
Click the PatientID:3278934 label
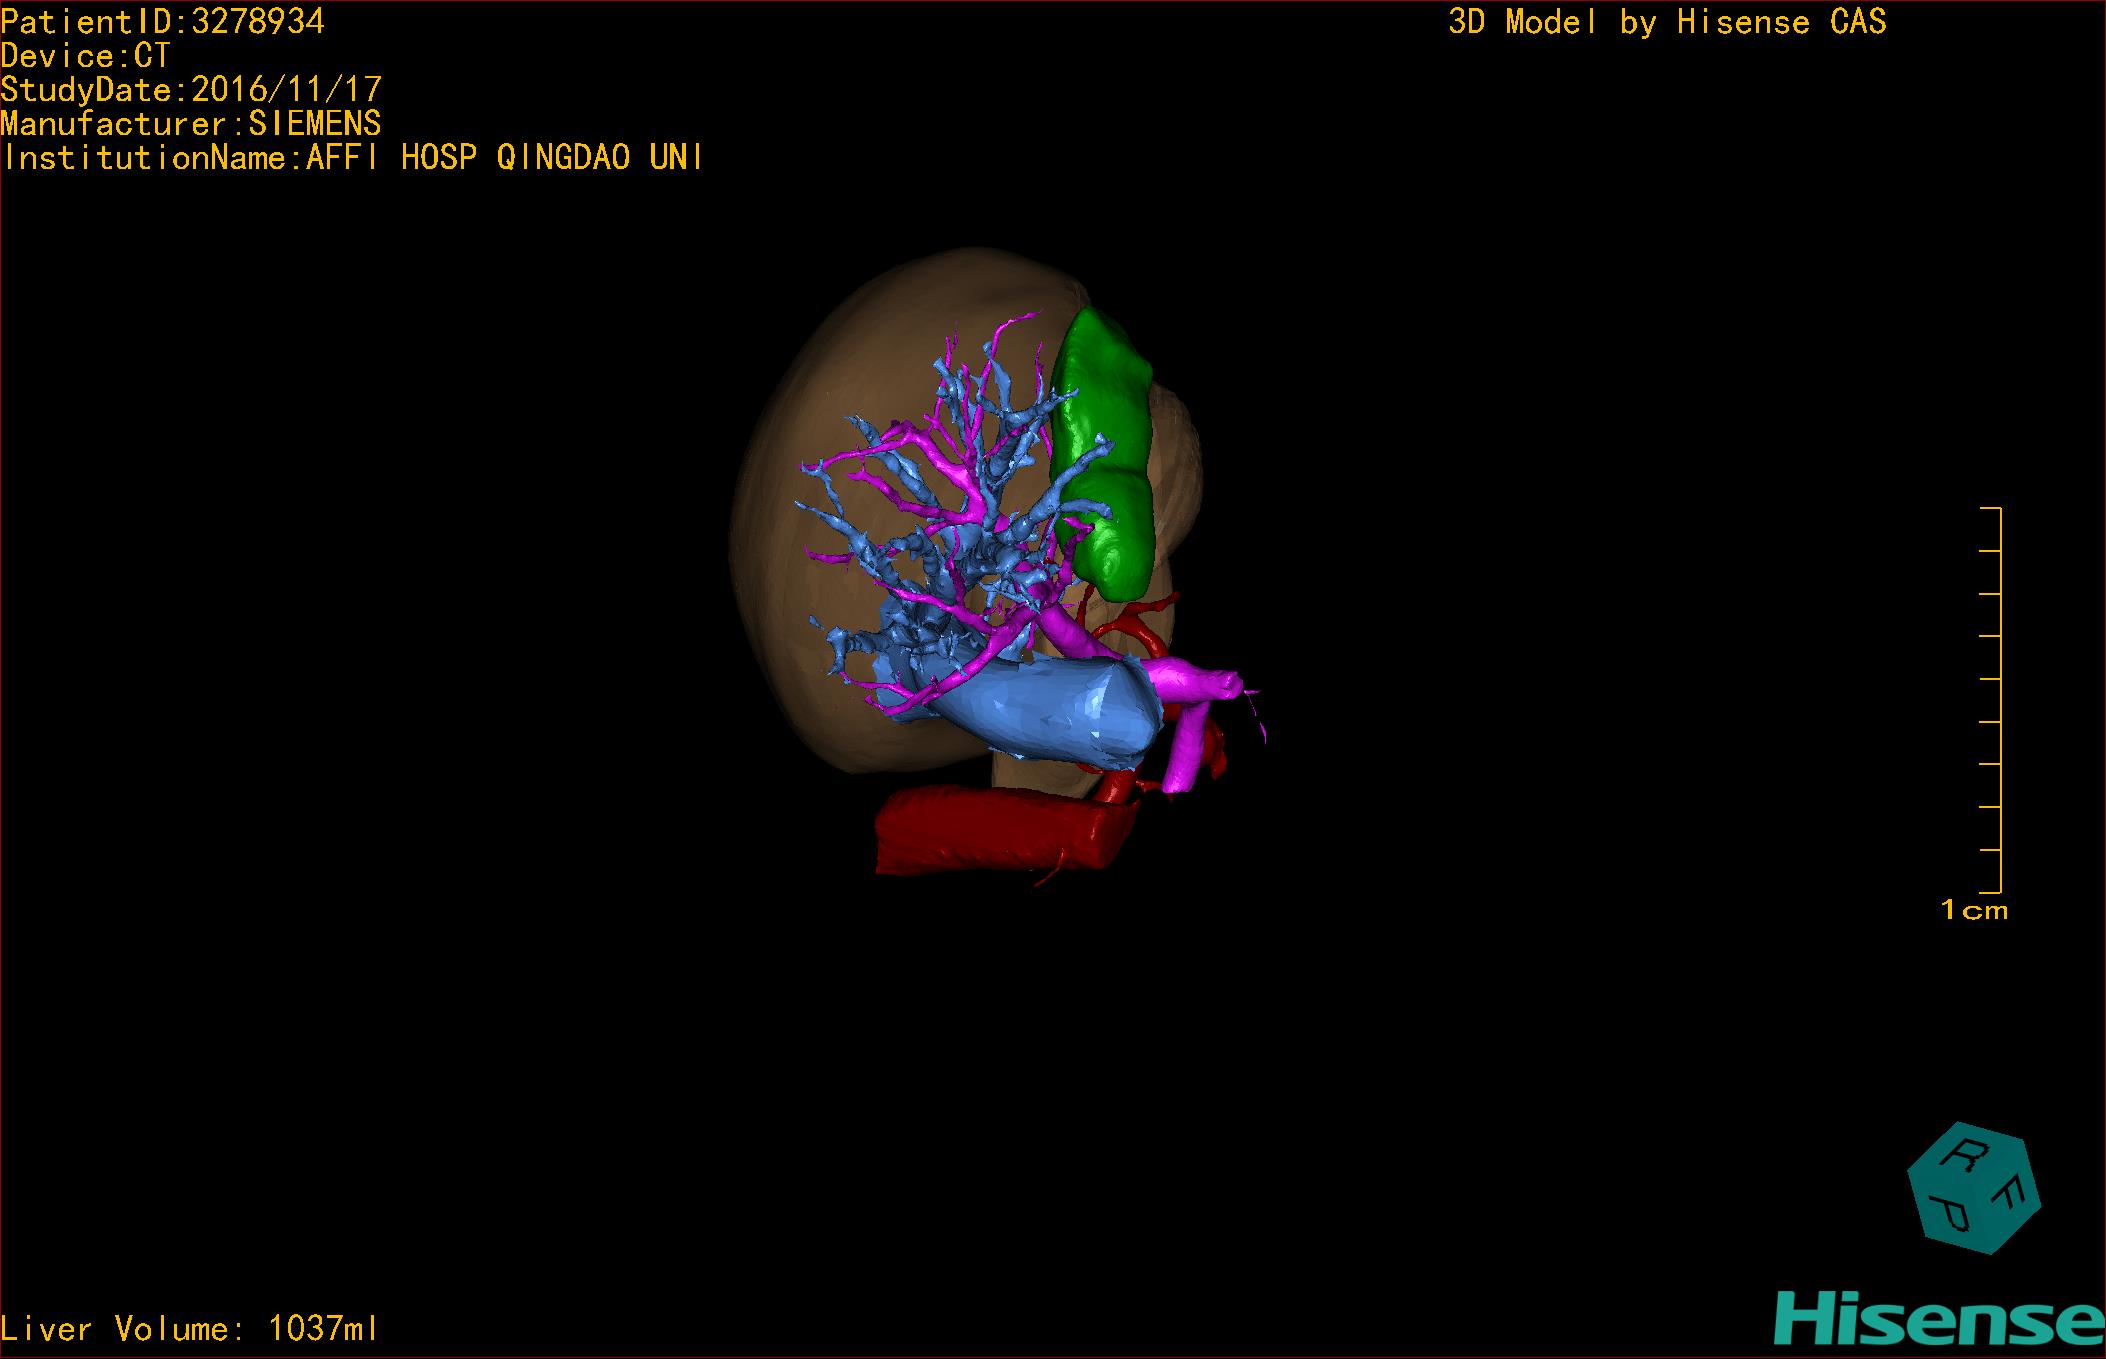pyautogui.click(x=163, y=22)
